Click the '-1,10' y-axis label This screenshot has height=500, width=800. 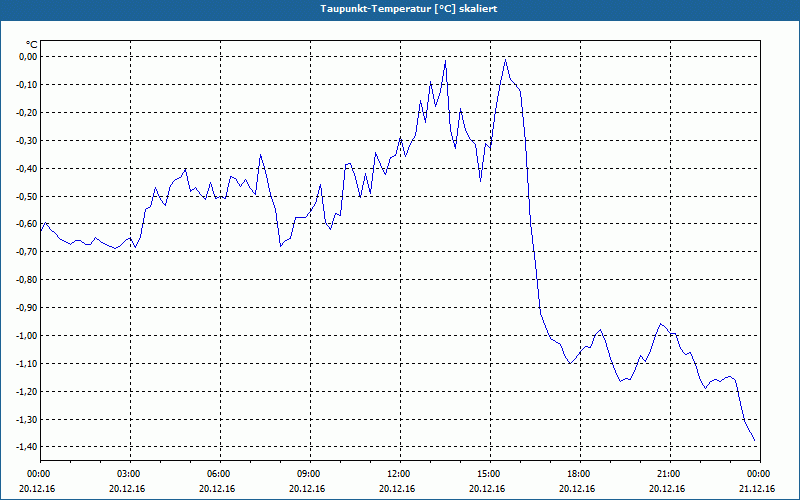point(27,364)
